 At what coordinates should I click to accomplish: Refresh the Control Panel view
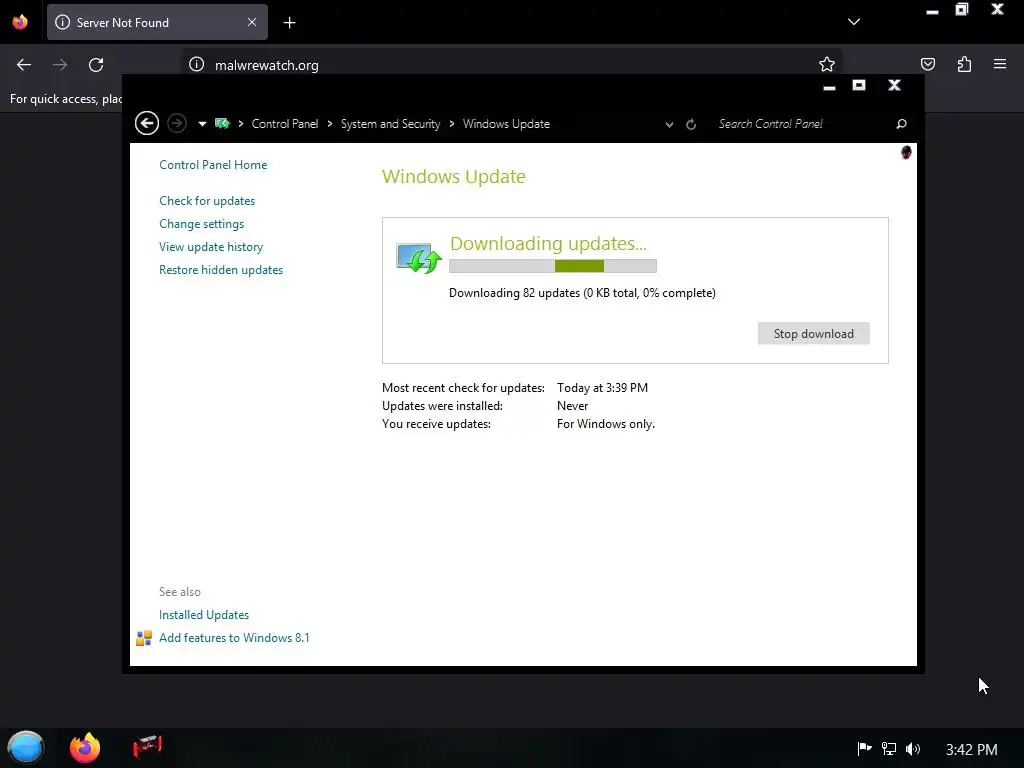(x=691, y=124)
